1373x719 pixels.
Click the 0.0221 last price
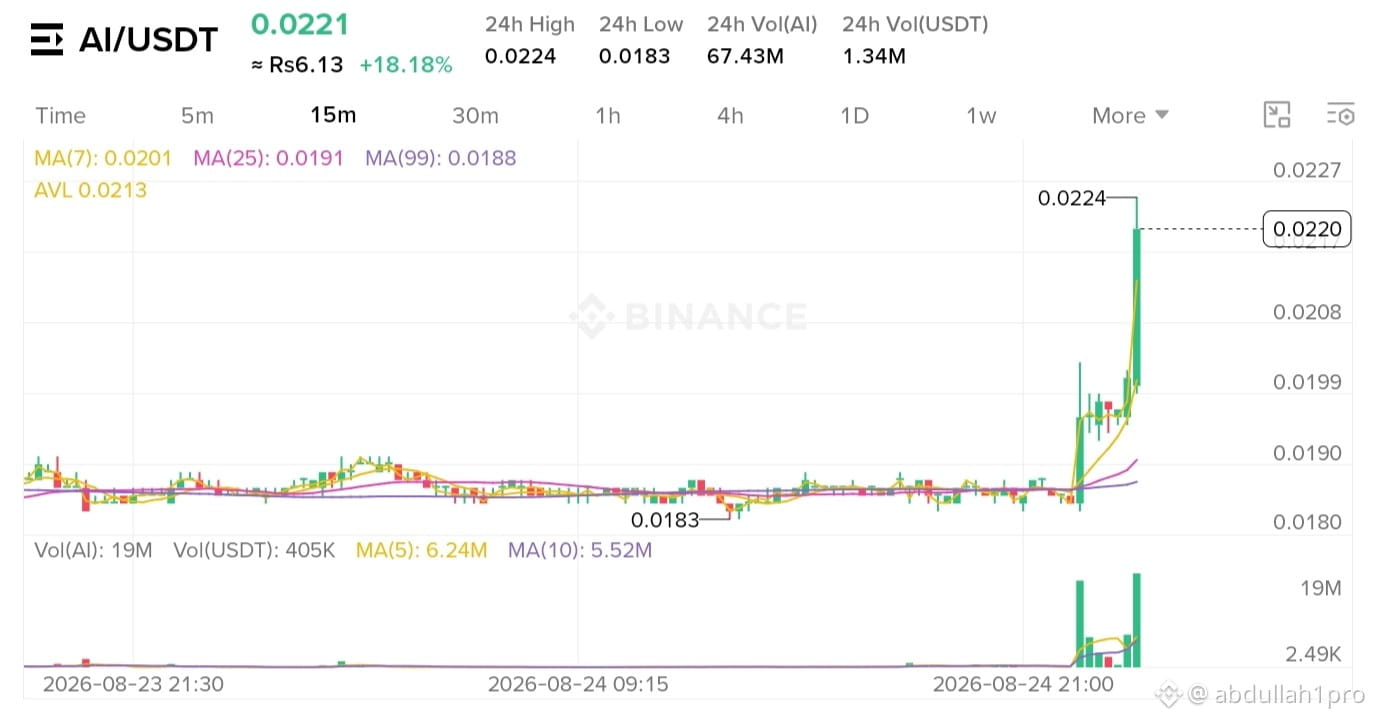click(300, 24)
